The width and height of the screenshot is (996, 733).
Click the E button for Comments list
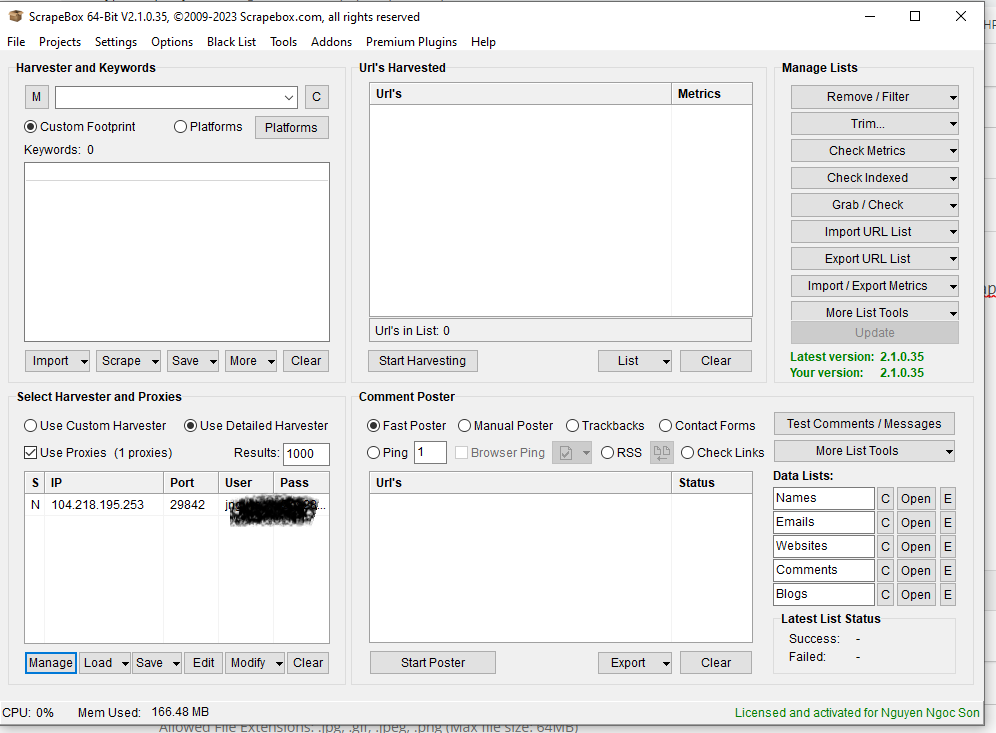[947, 571]
